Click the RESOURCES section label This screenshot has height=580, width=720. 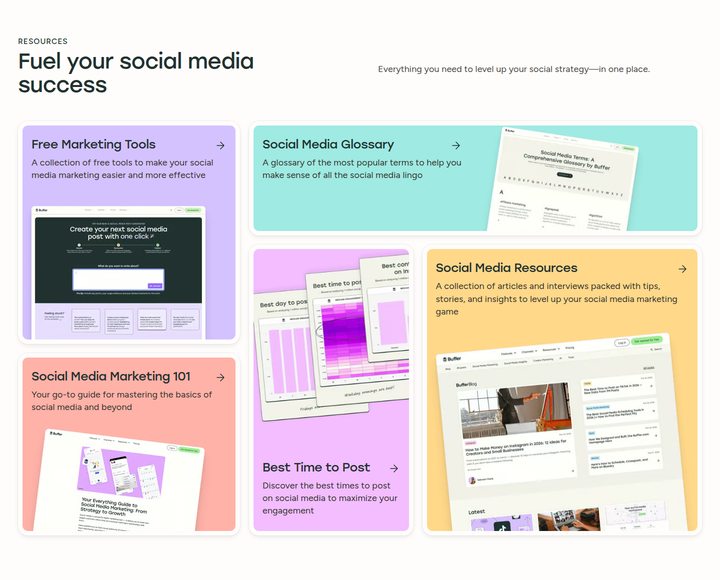(x=43, y=41)
